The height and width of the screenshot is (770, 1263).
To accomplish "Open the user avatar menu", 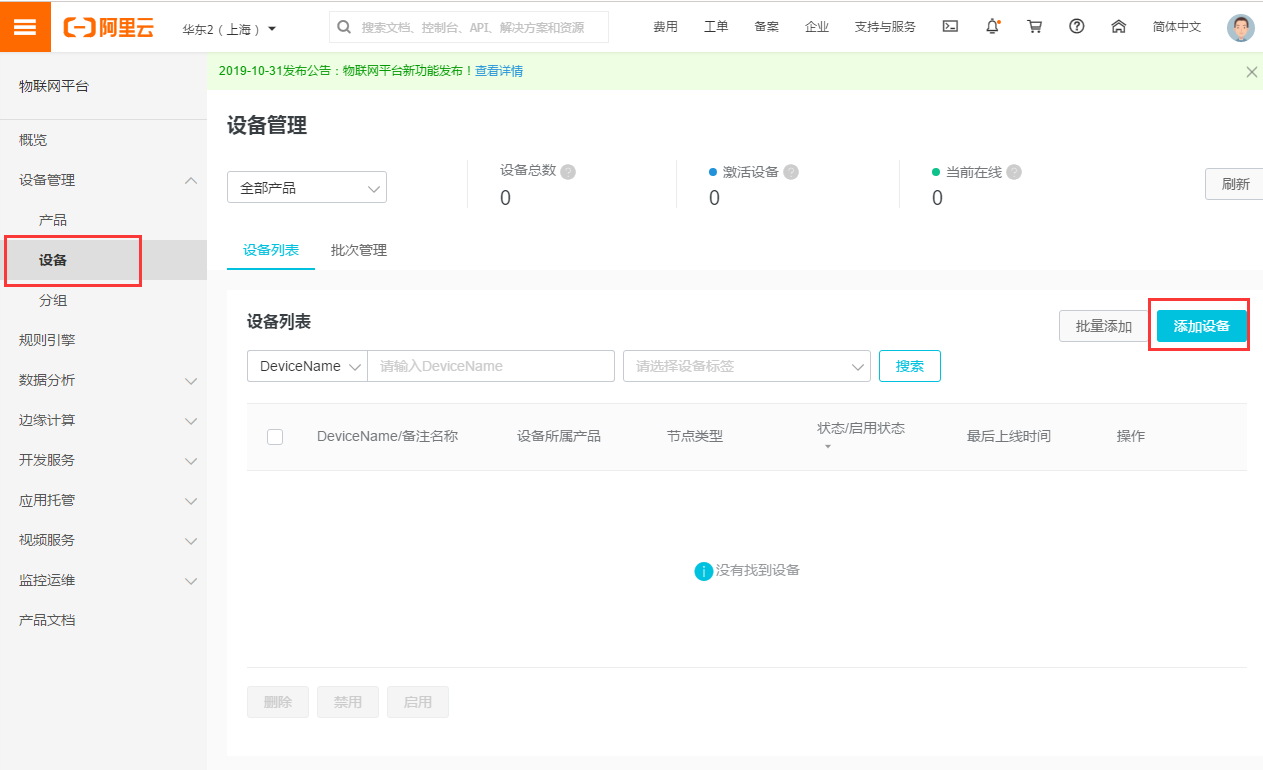I will (x=1240, y=27).
